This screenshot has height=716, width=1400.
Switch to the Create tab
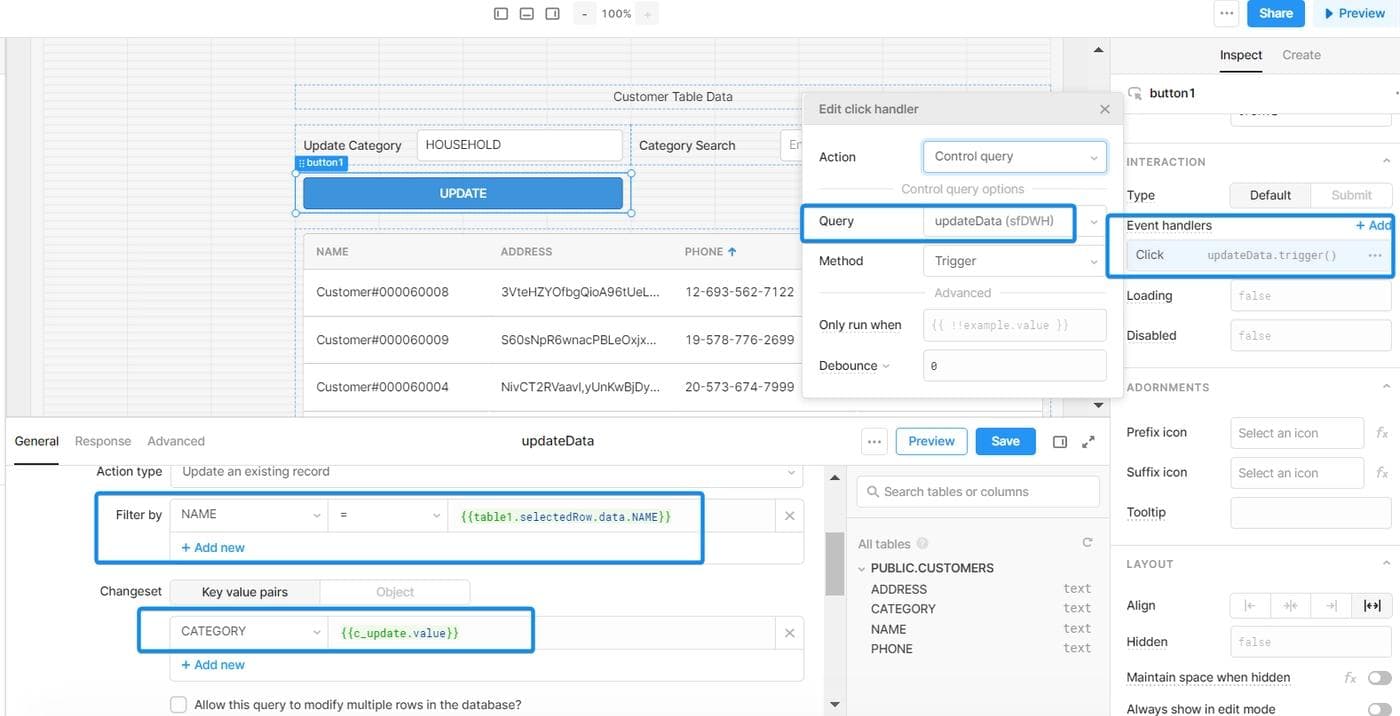(1301, 55)
